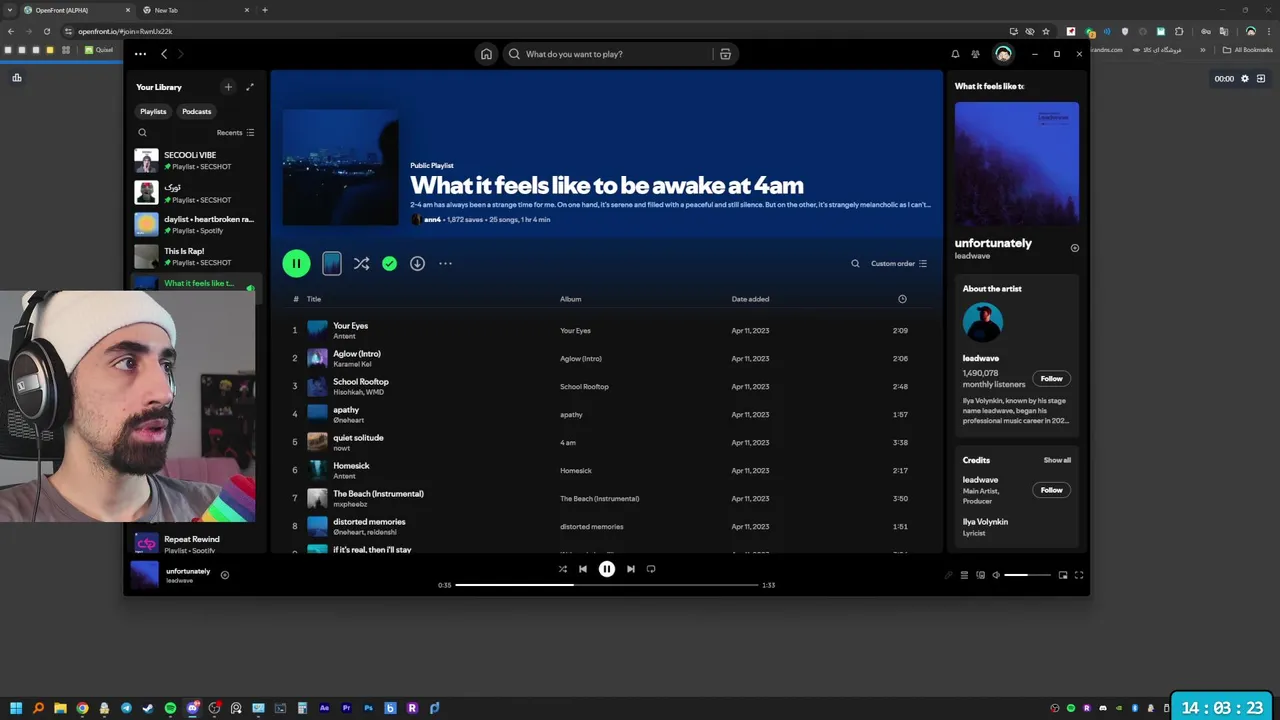Sort by duration clock column
This screenshot has width=1280, height=720.
click(902, 299)
